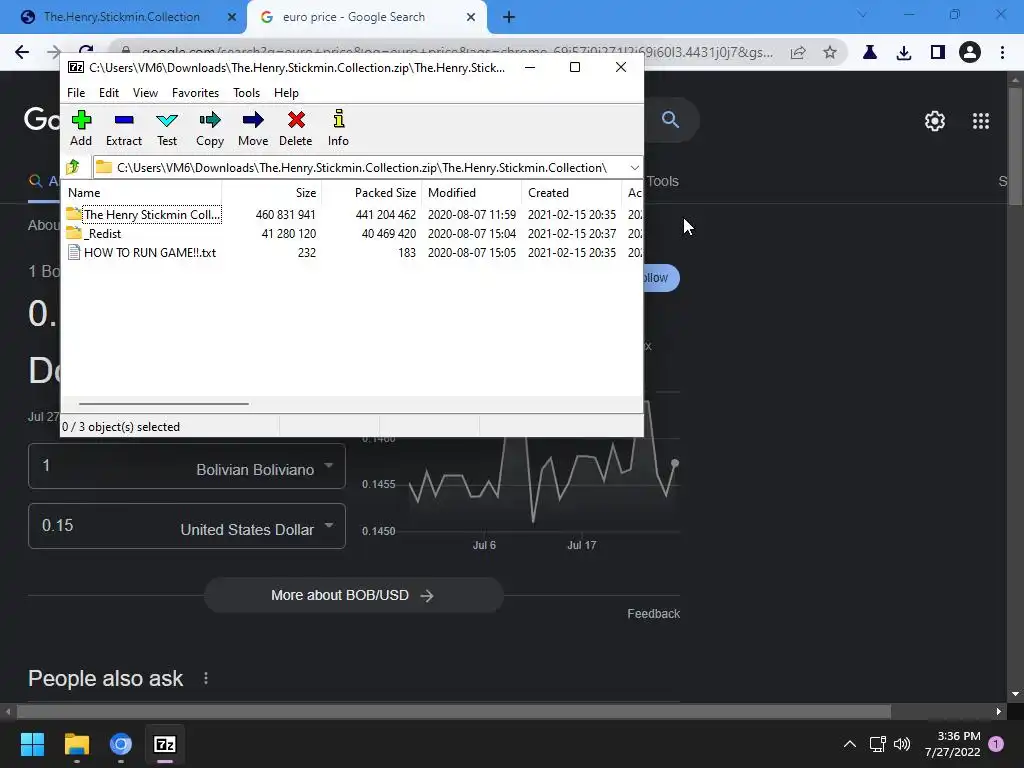This screenshot has height=768, width=1024.
Task: Open the Chrome tab search chevron
Action: pyautogui.click(x=862, y=14)
